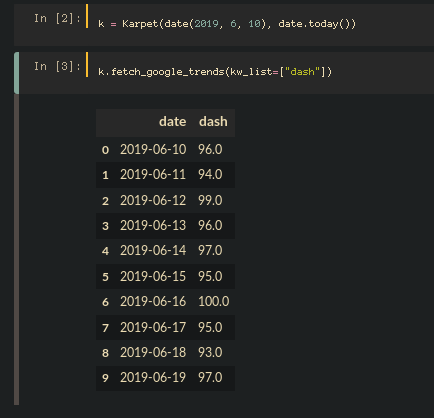Select date cell 2019-06-12
This screenshot has width=434, height=418.
tap(153, 200)
